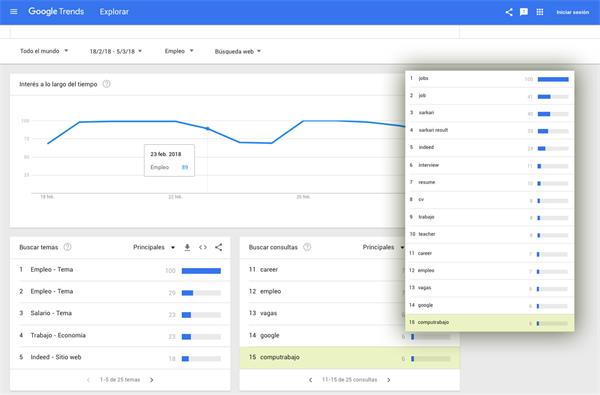This screenshot has width=600, height=395.
Task: Click the sarkari entry ranked 3 in overlay
Action: point(489,113)
